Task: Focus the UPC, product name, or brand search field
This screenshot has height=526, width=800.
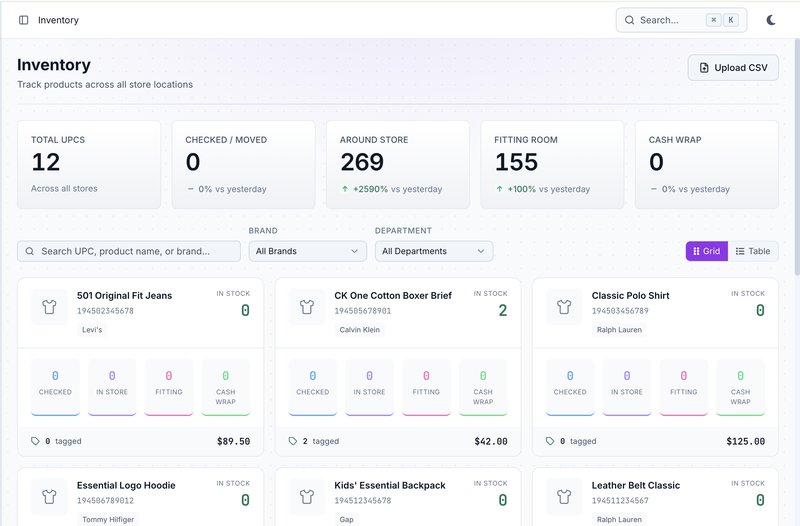Action: click(x=128, y=252)
